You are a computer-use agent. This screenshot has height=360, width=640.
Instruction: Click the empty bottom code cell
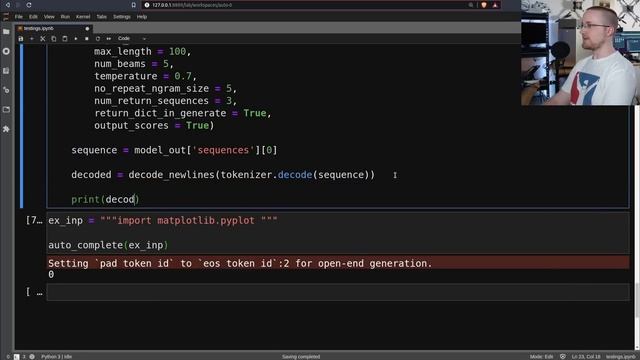338,292
